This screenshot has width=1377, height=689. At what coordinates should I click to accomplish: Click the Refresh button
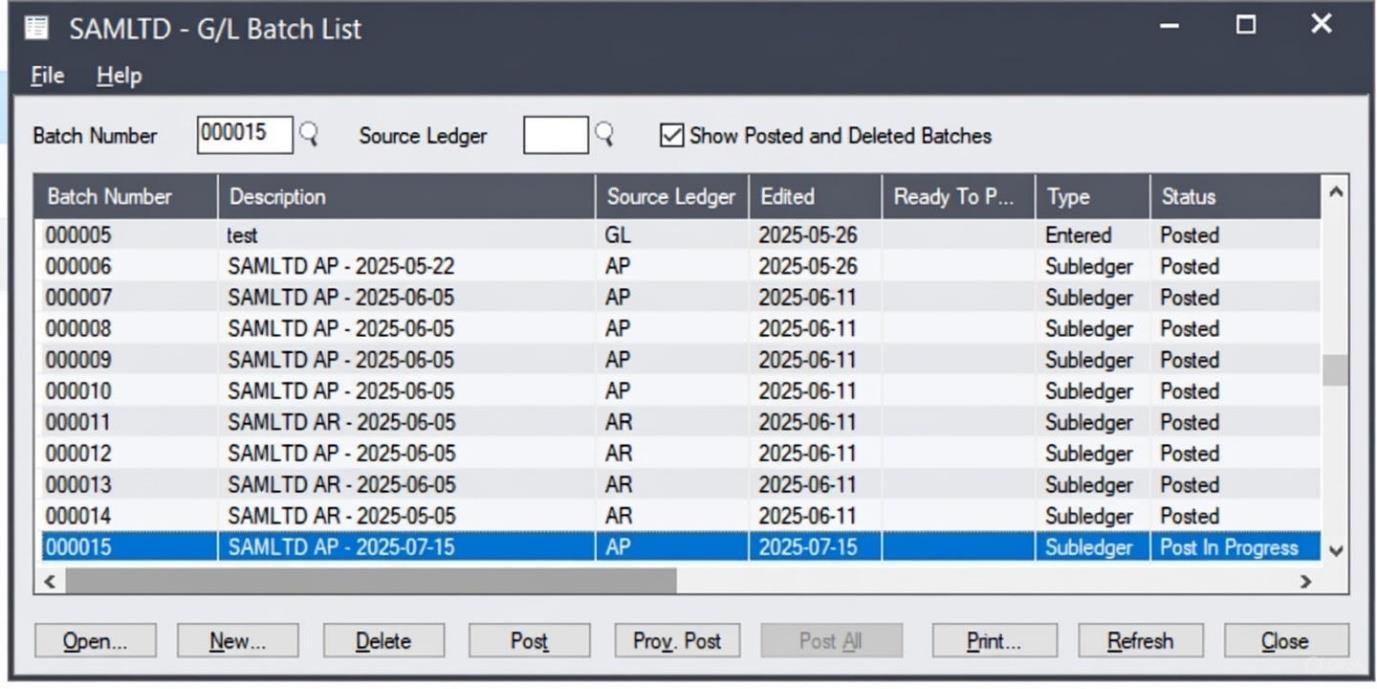[x=1139, y=641]
